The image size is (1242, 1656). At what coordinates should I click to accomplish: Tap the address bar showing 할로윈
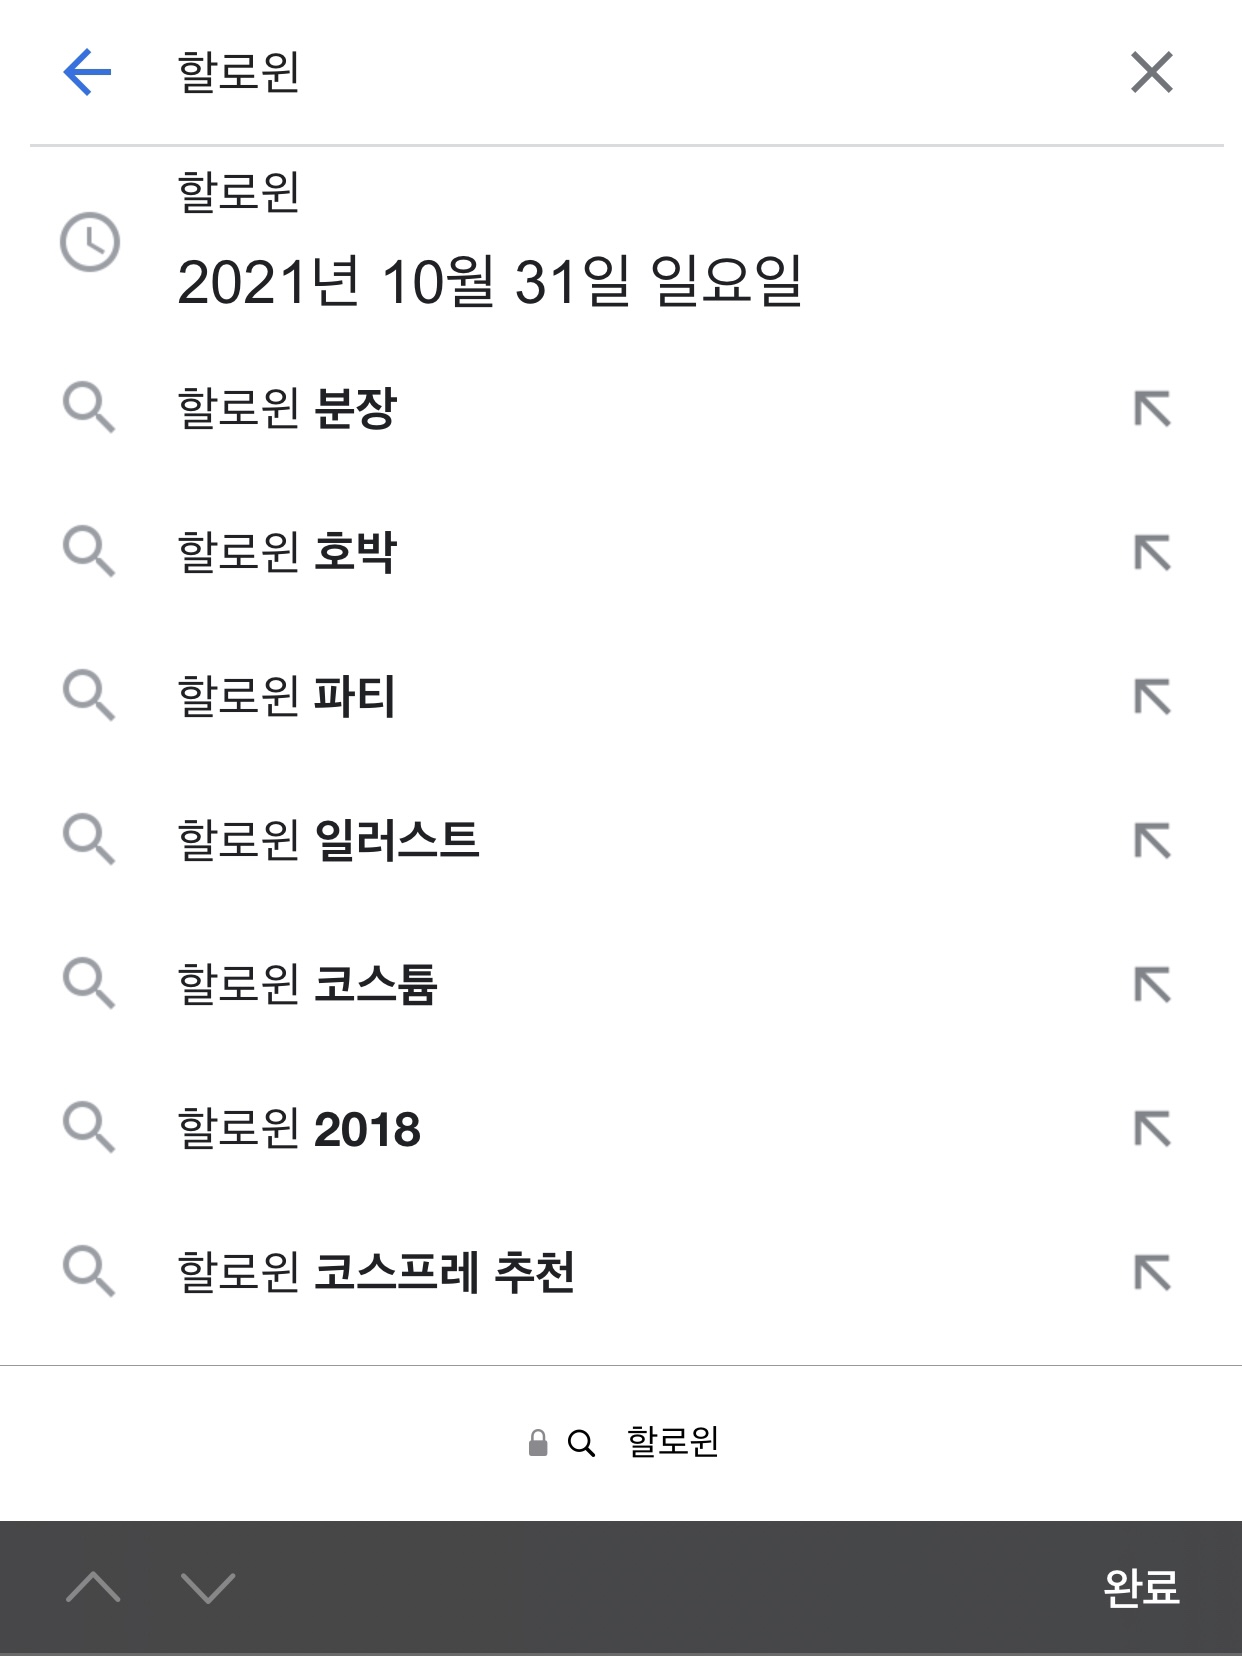(x=622, y=1442)
